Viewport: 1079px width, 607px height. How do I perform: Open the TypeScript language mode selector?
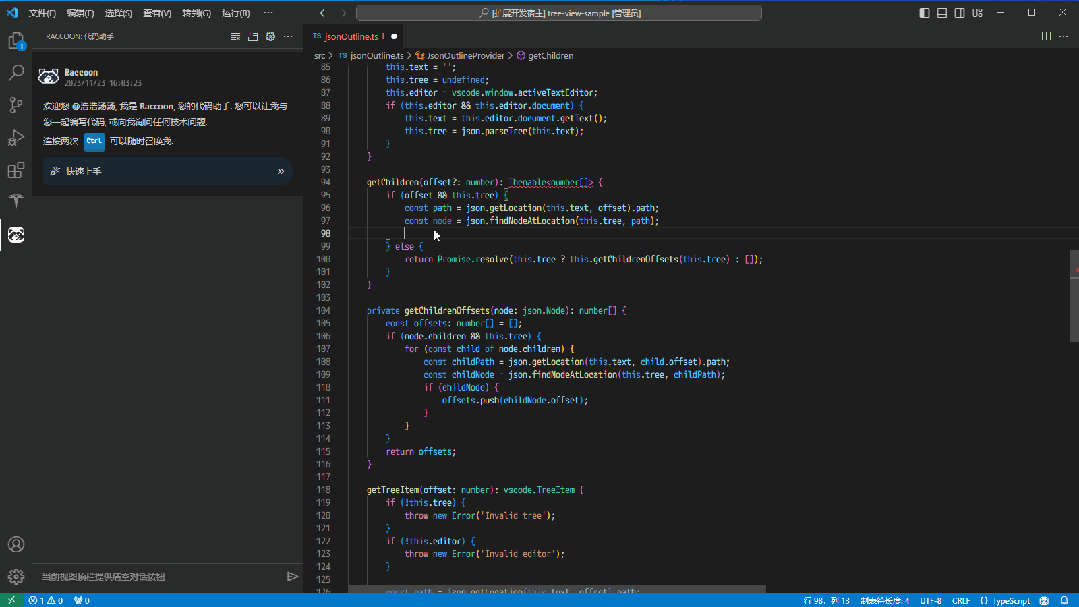click(x=1010, y=600)
